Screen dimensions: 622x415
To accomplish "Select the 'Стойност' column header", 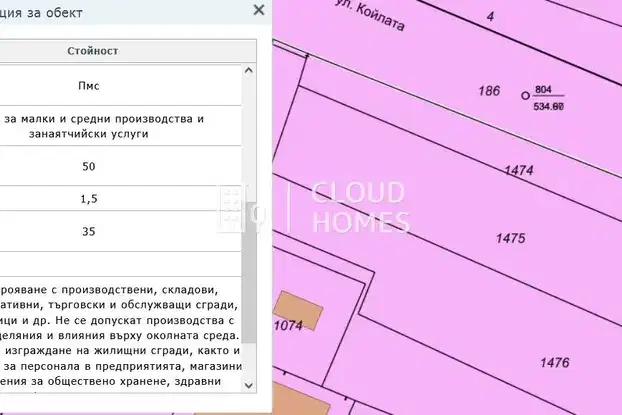I will [92, 51].
